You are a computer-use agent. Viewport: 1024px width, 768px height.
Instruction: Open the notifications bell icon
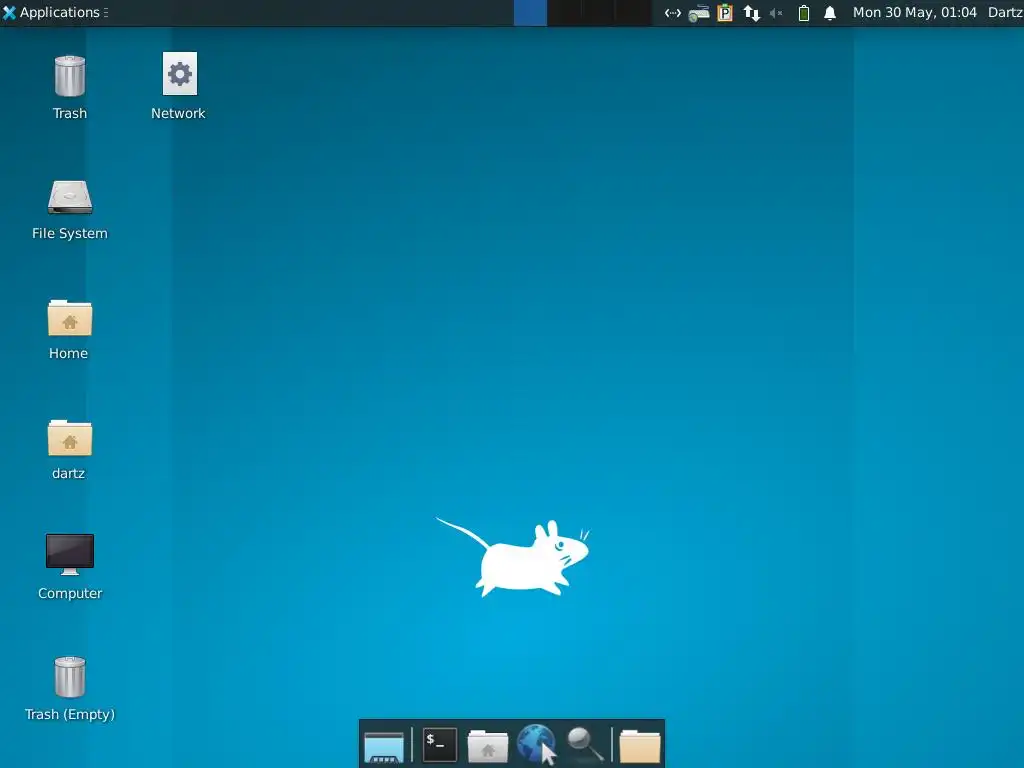pyautogui.click(x=830, y=13)
